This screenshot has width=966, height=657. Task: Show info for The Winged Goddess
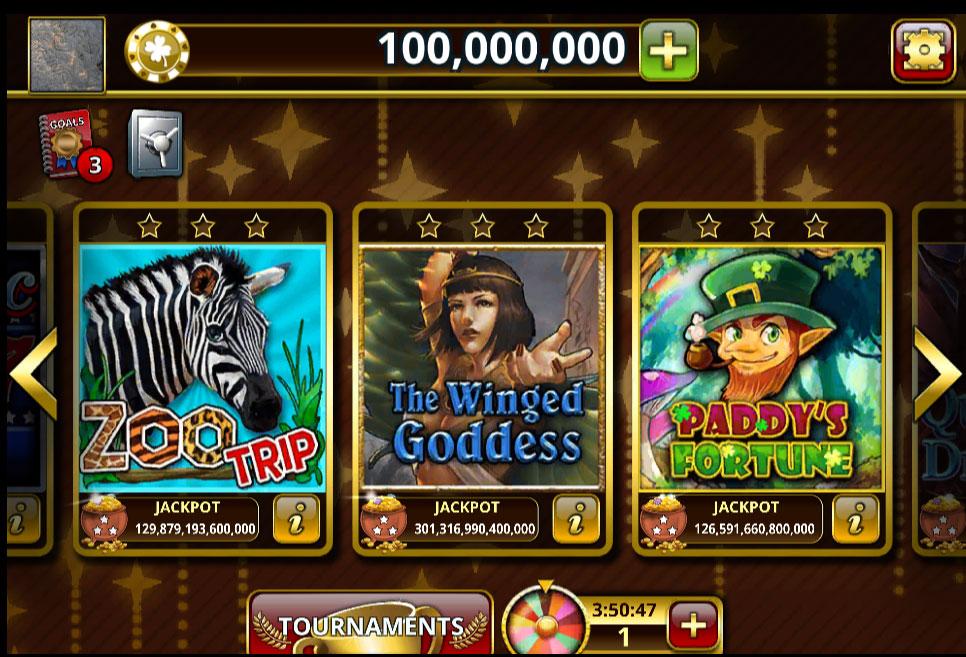pyautogui.click(x=576, y=520)
